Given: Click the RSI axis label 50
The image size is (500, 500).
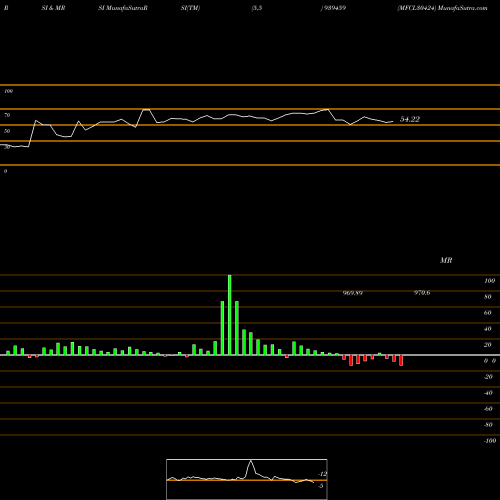Looking at the screenshot, I should (x=7, y=131).
